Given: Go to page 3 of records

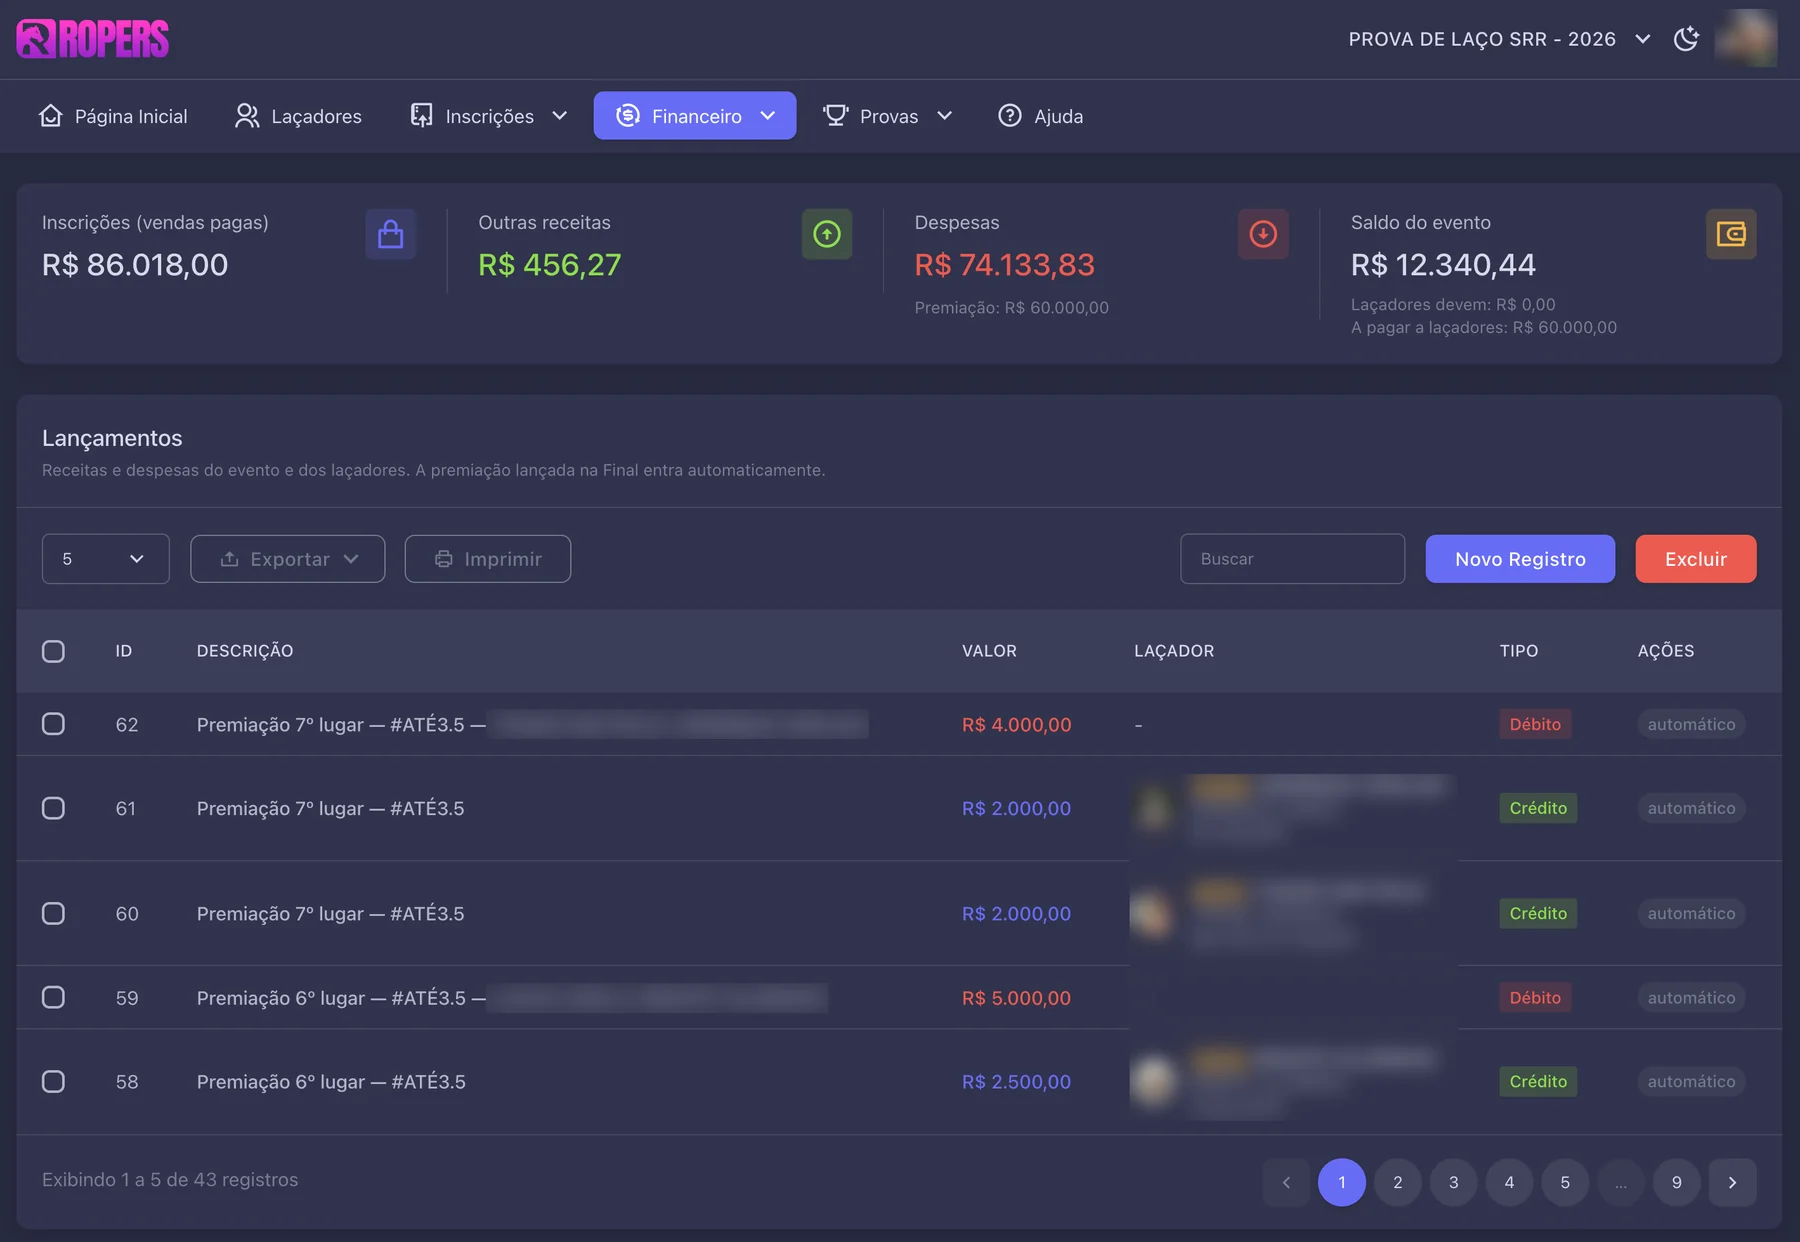Looking at the screenshot, I should [x=1454, y=1182].
